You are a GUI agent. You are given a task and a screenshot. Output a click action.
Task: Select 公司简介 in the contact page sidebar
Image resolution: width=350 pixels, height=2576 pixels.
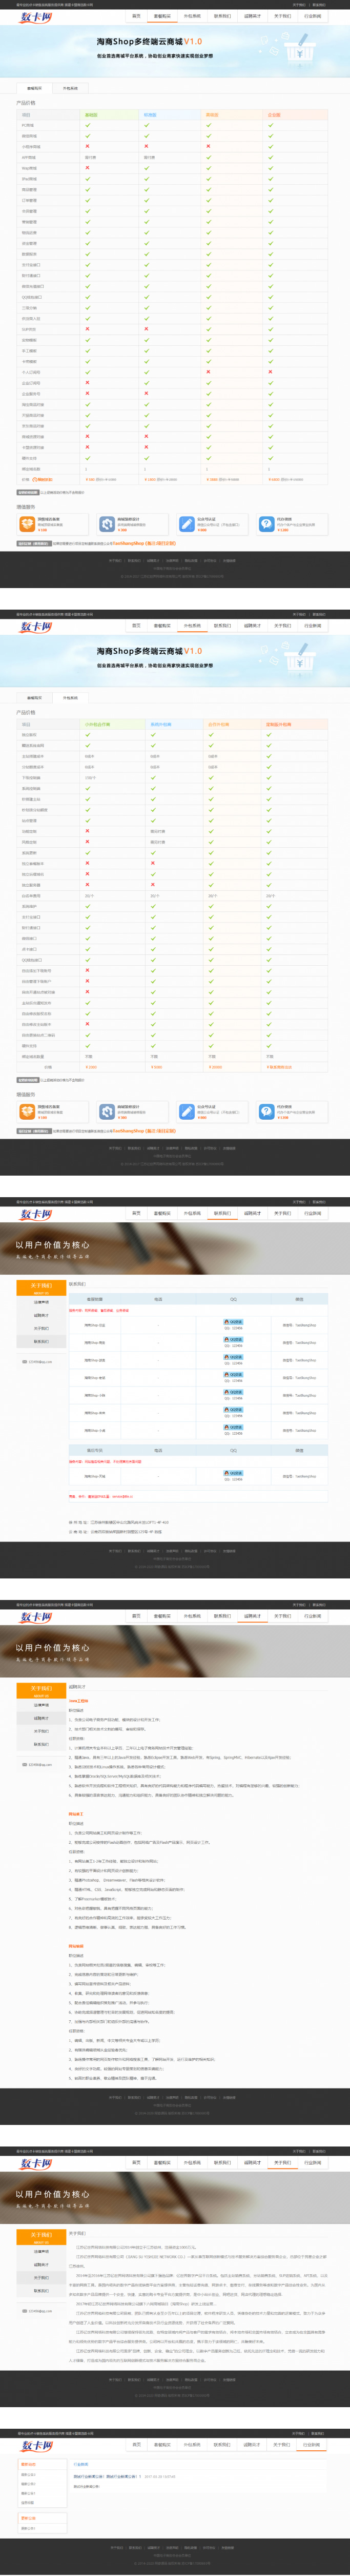[41, 1301]
